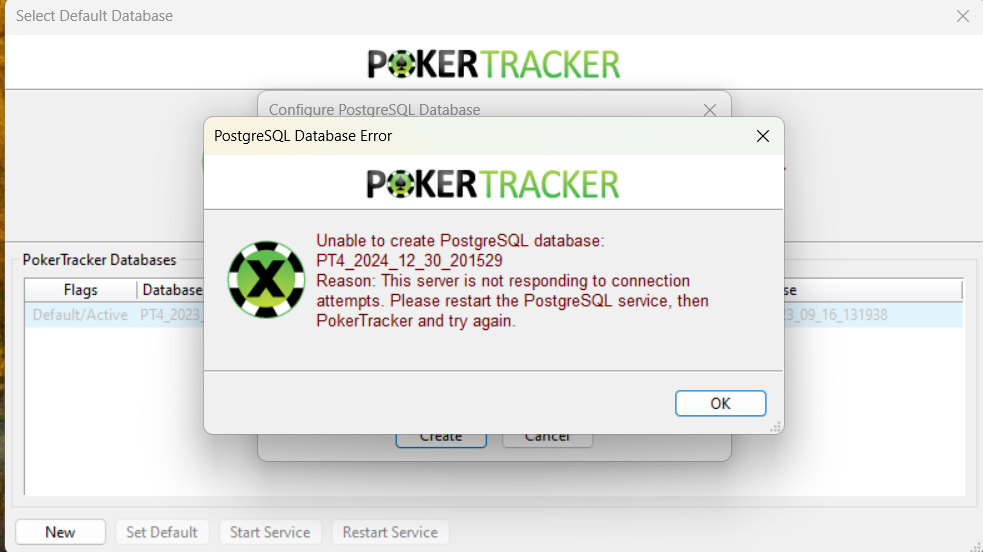Click the red error message text

coord(512,281)
